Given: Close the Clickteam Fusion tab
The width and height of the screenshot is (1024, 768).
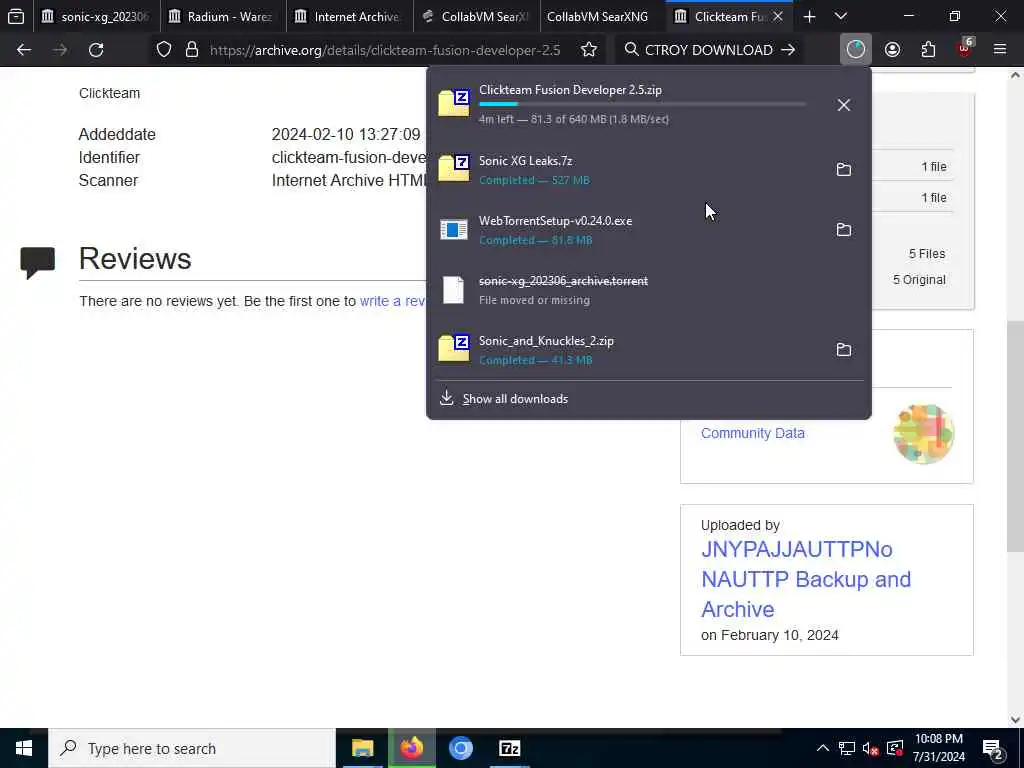Looking at the screenshot, I should pyautogui.click(x=778, y=16).
